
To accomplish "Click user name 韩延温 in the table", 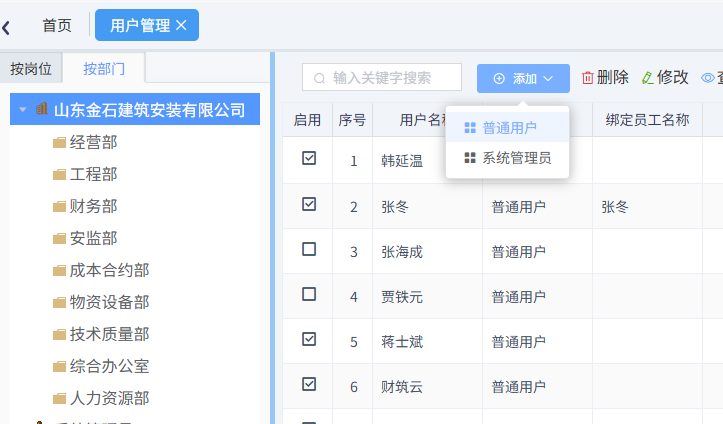I will [x=402, y=161].
